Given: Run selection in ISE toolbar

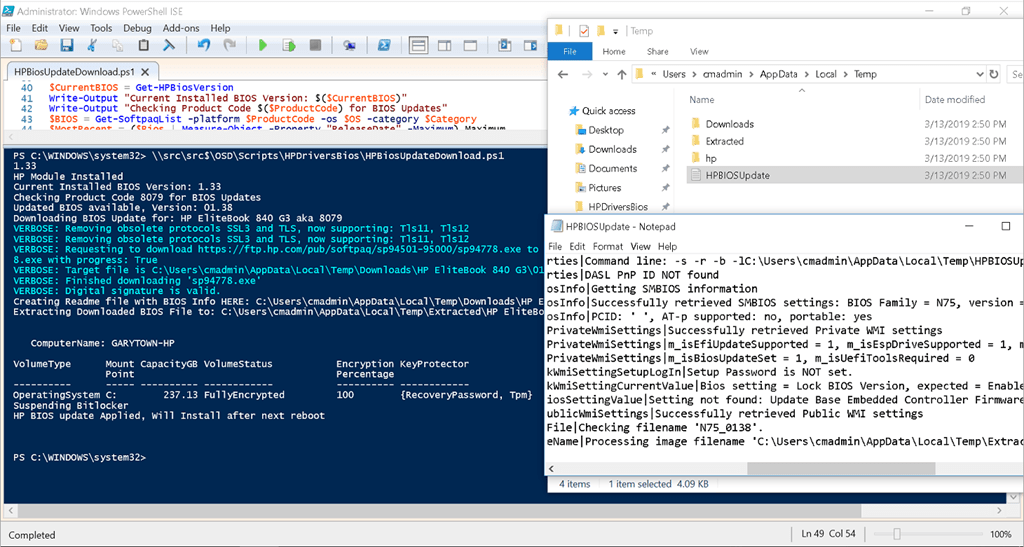Looking at the screenshot, I should click(x=289, y=45).
